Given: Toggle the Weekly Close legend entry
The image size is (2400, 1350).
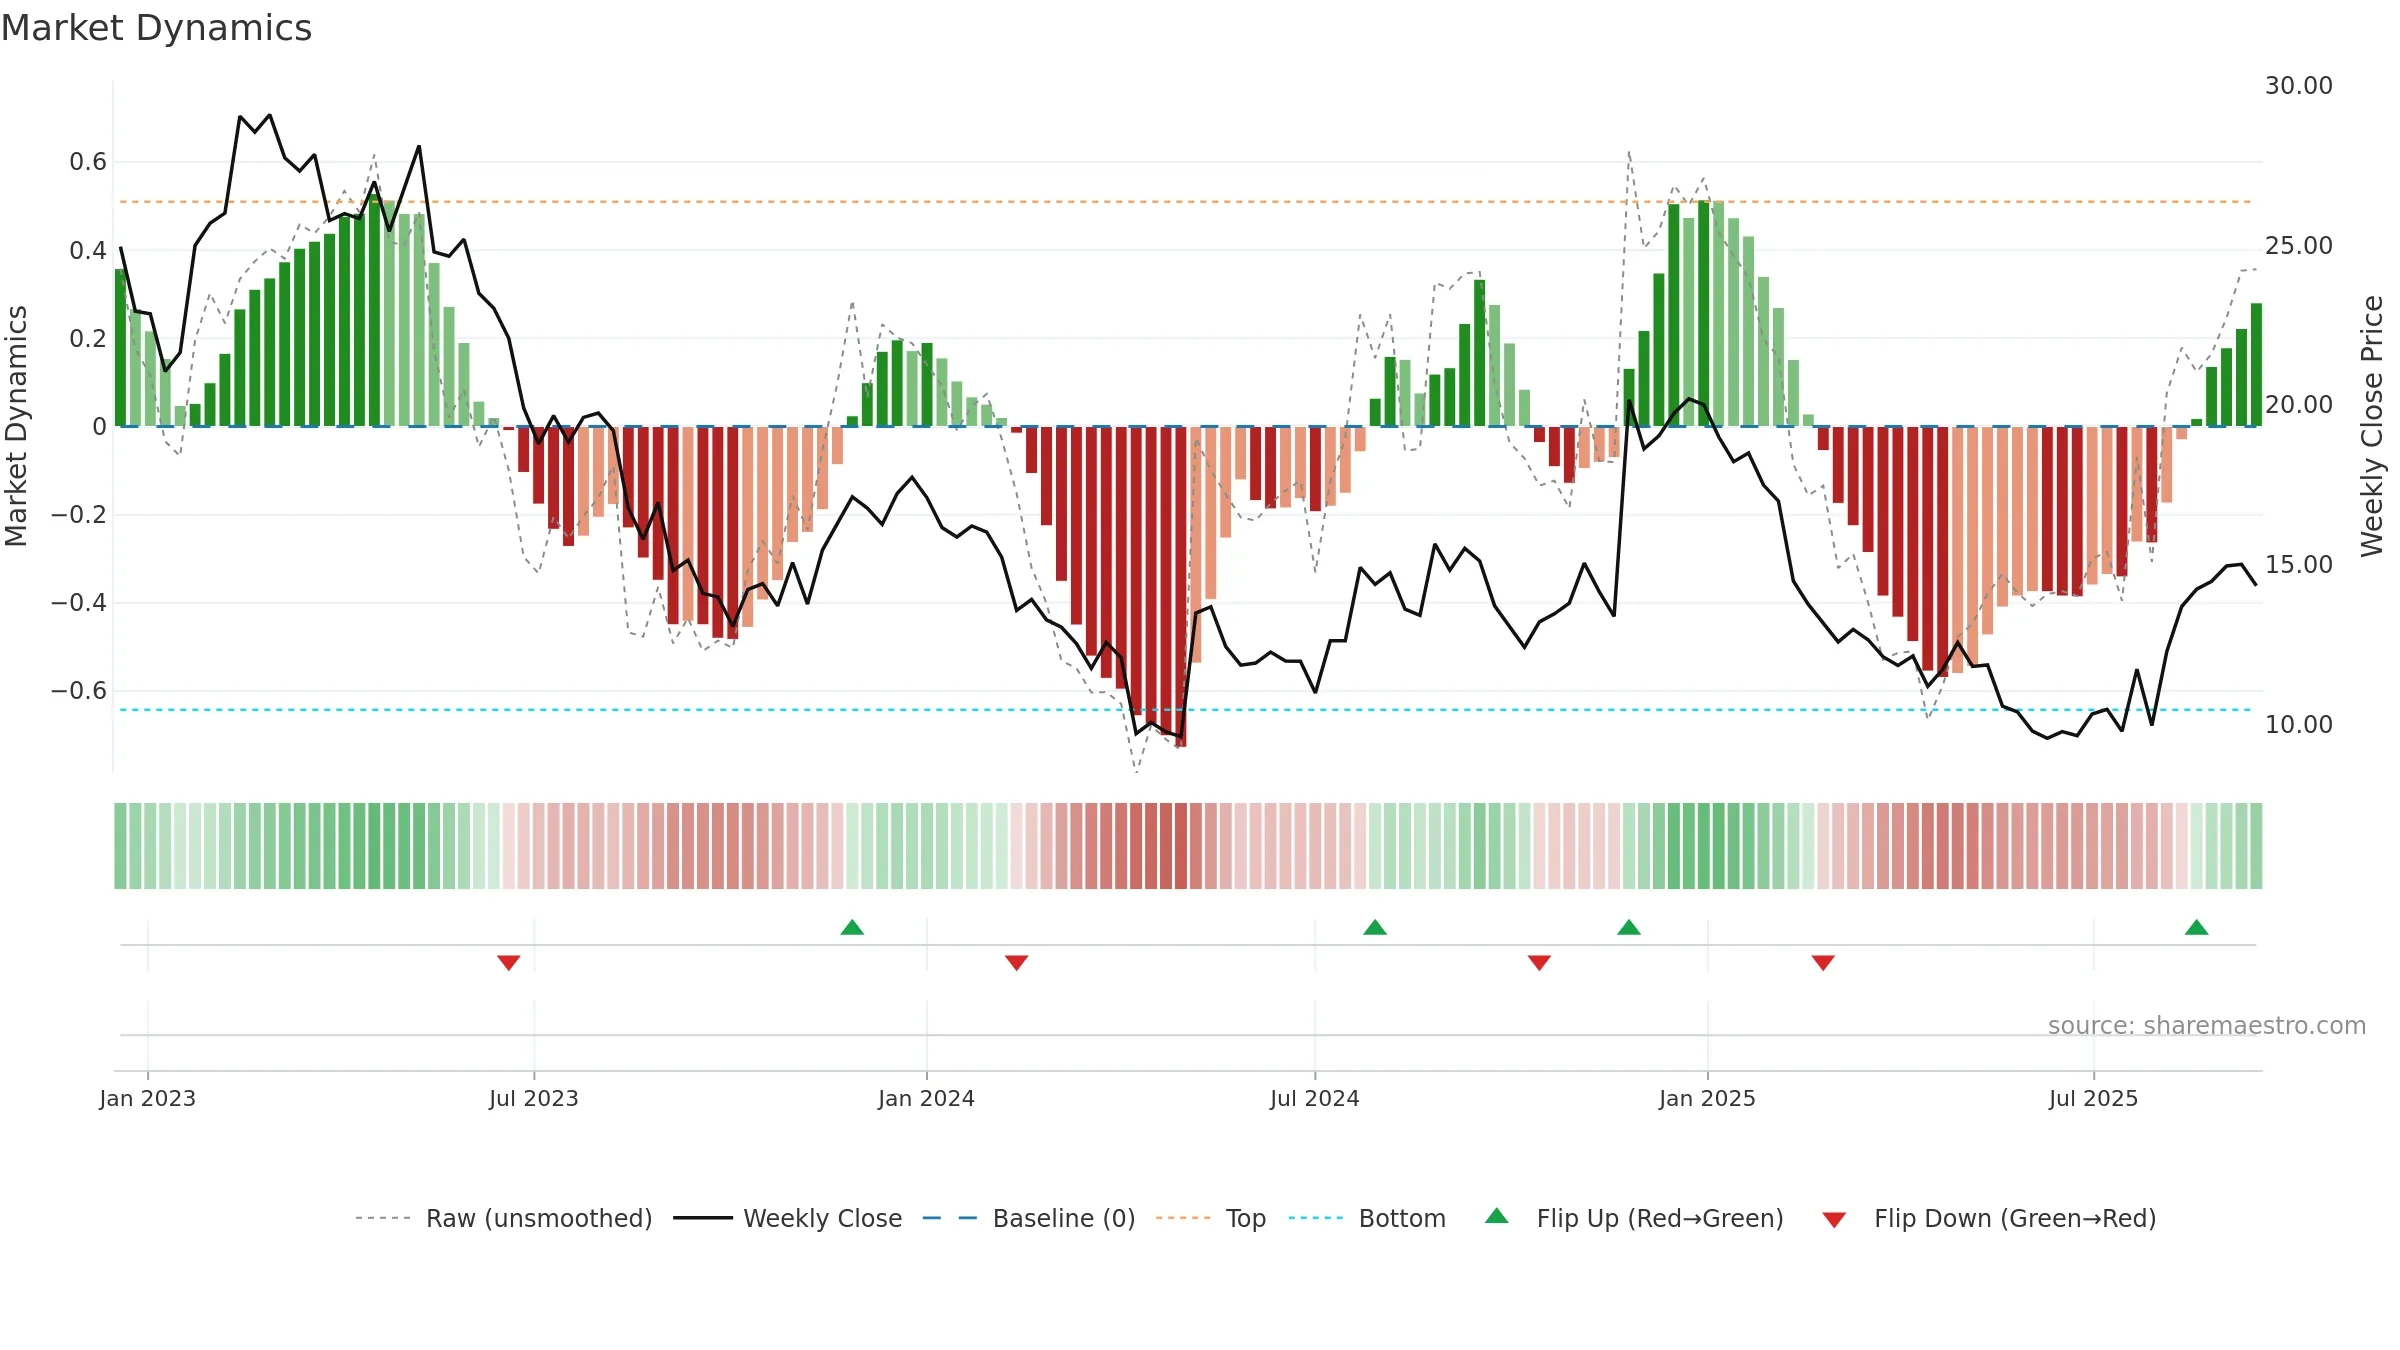Looking at the screenshot, I should pos(788,1218).
